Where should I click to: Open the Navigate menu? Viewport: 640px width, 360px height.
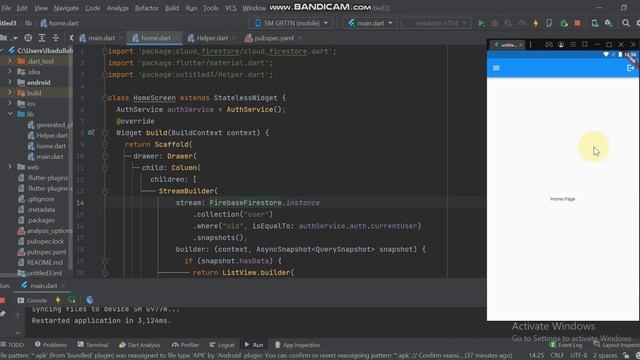[66, 8]
